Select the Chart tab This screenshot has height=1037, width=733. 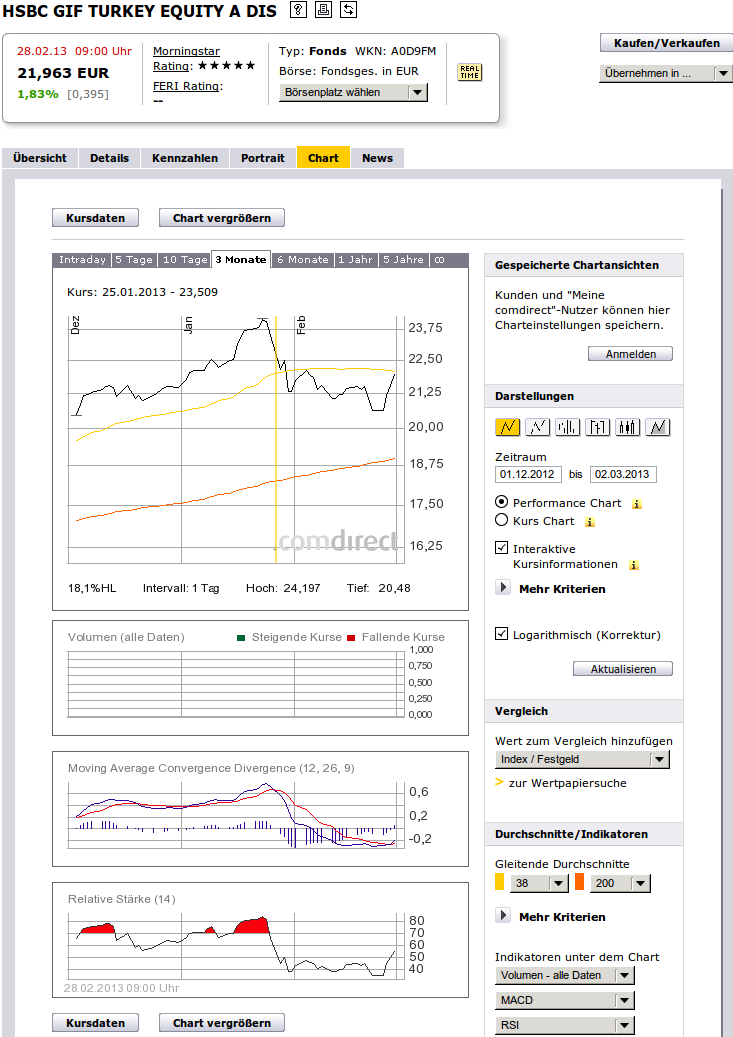(323, 158)
